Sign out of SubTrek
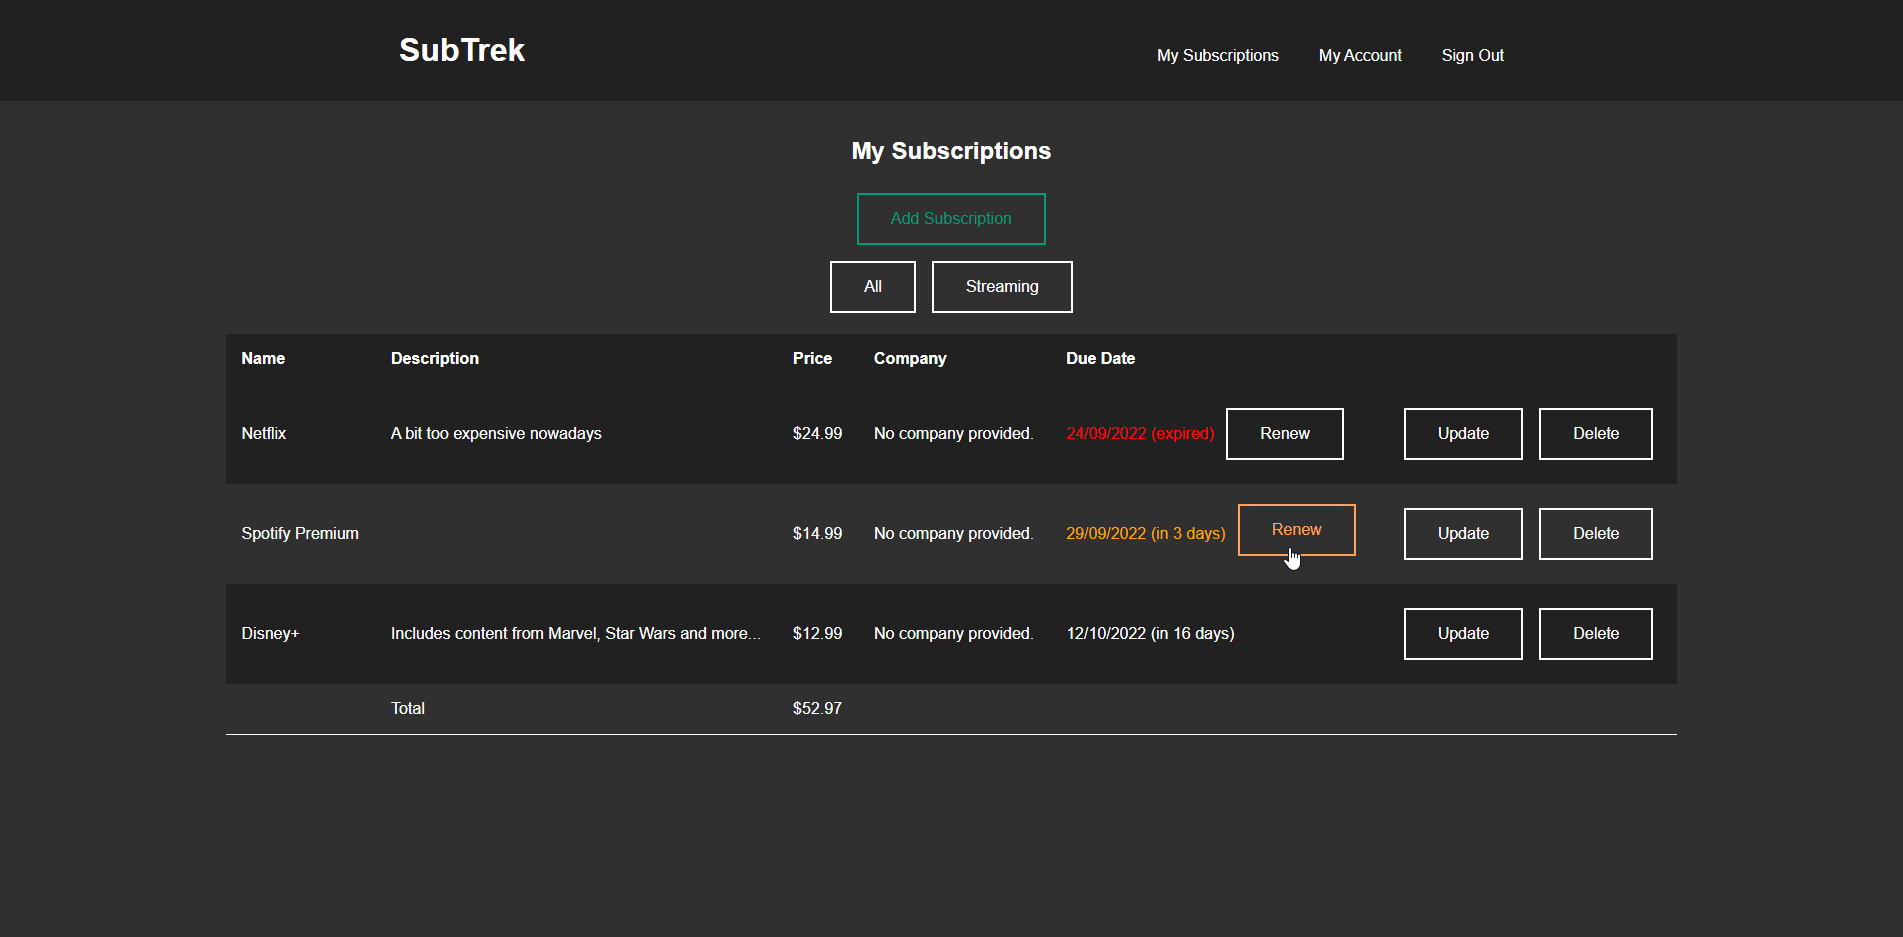1903x937 pixels. (x=1472, y=55)
